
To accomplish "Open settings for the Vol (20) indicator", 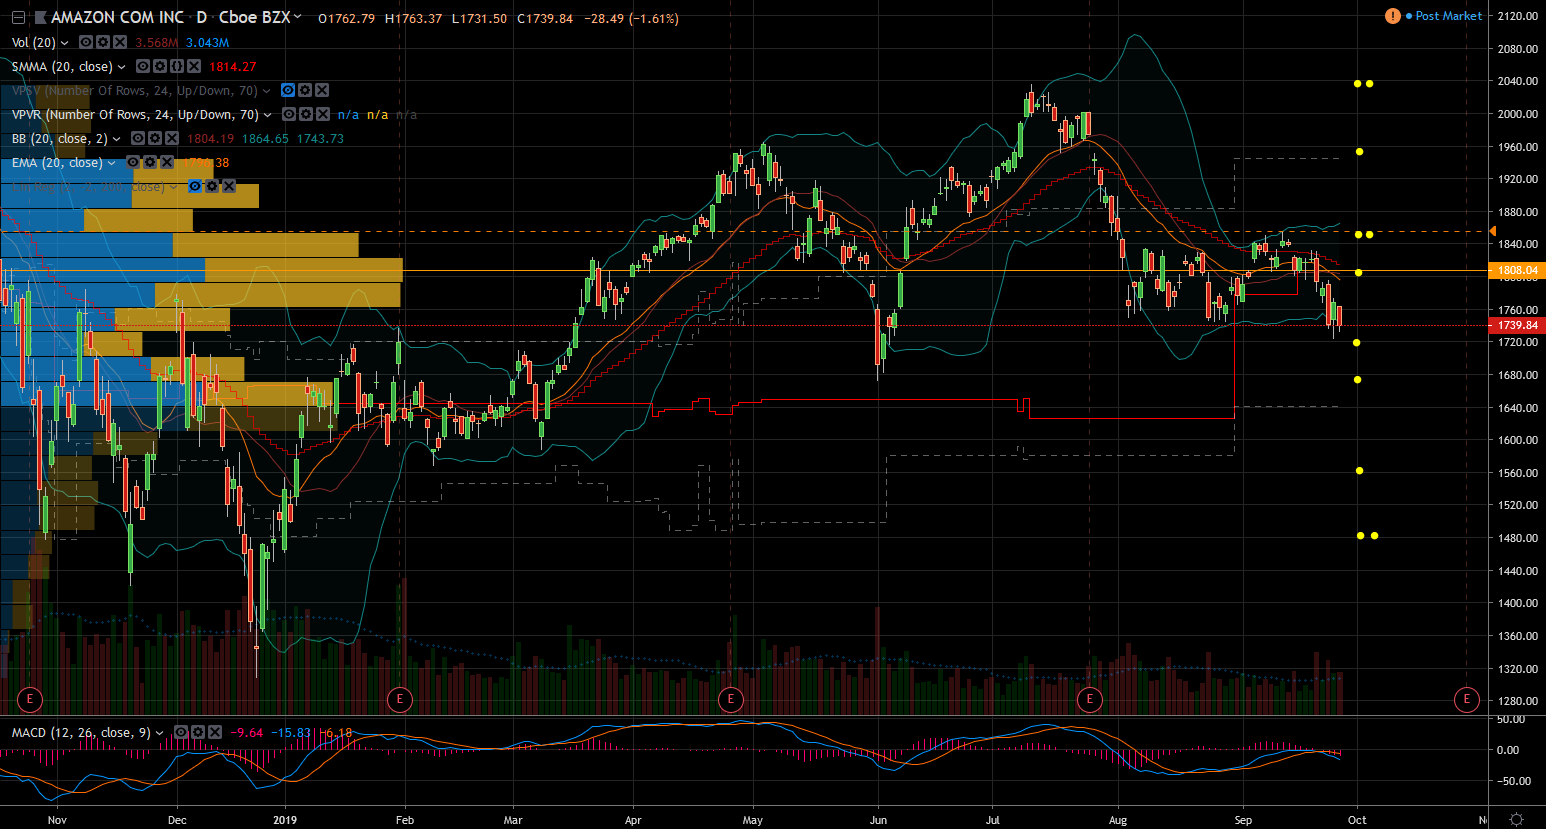I will click(103, 42).
